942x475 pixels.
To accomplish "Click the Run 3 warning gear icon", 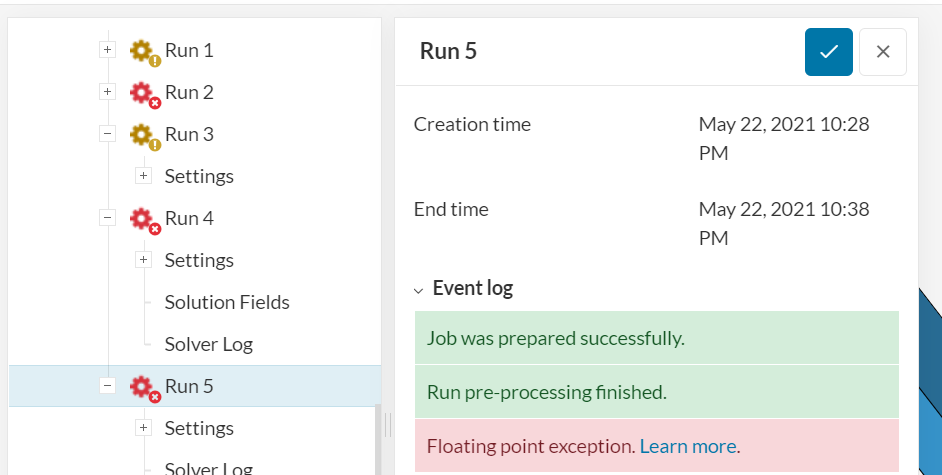I will pos(143,135).
